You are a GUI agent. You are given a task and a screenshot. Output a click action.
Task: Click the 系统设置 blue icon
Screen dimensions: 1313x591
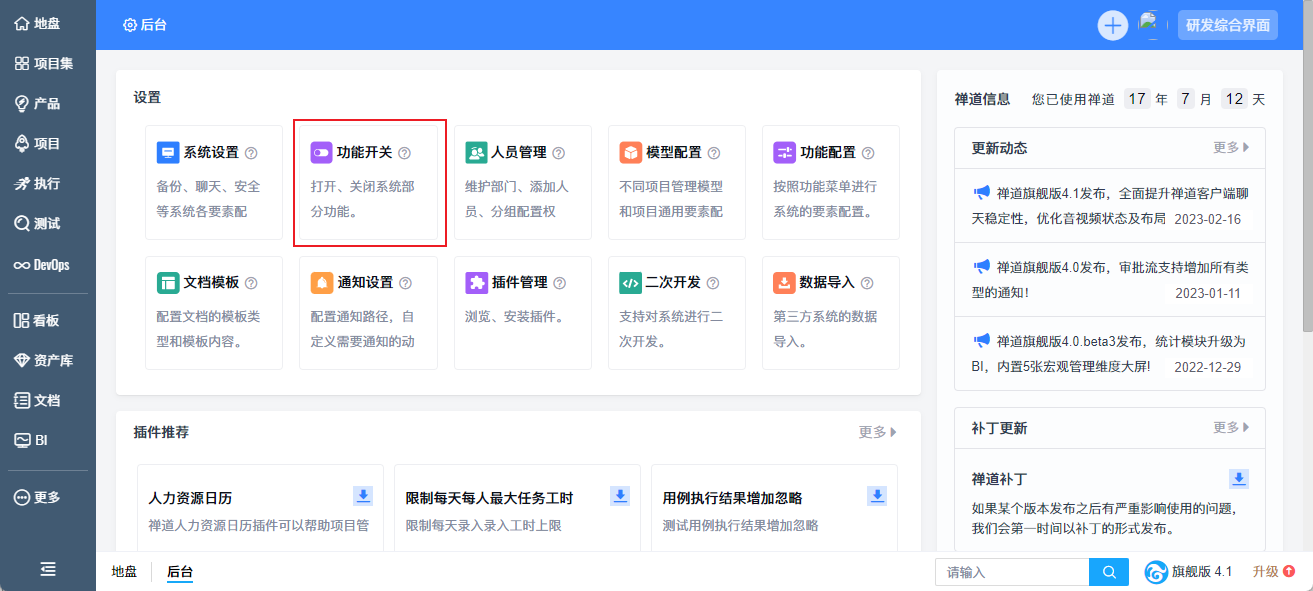168,153
